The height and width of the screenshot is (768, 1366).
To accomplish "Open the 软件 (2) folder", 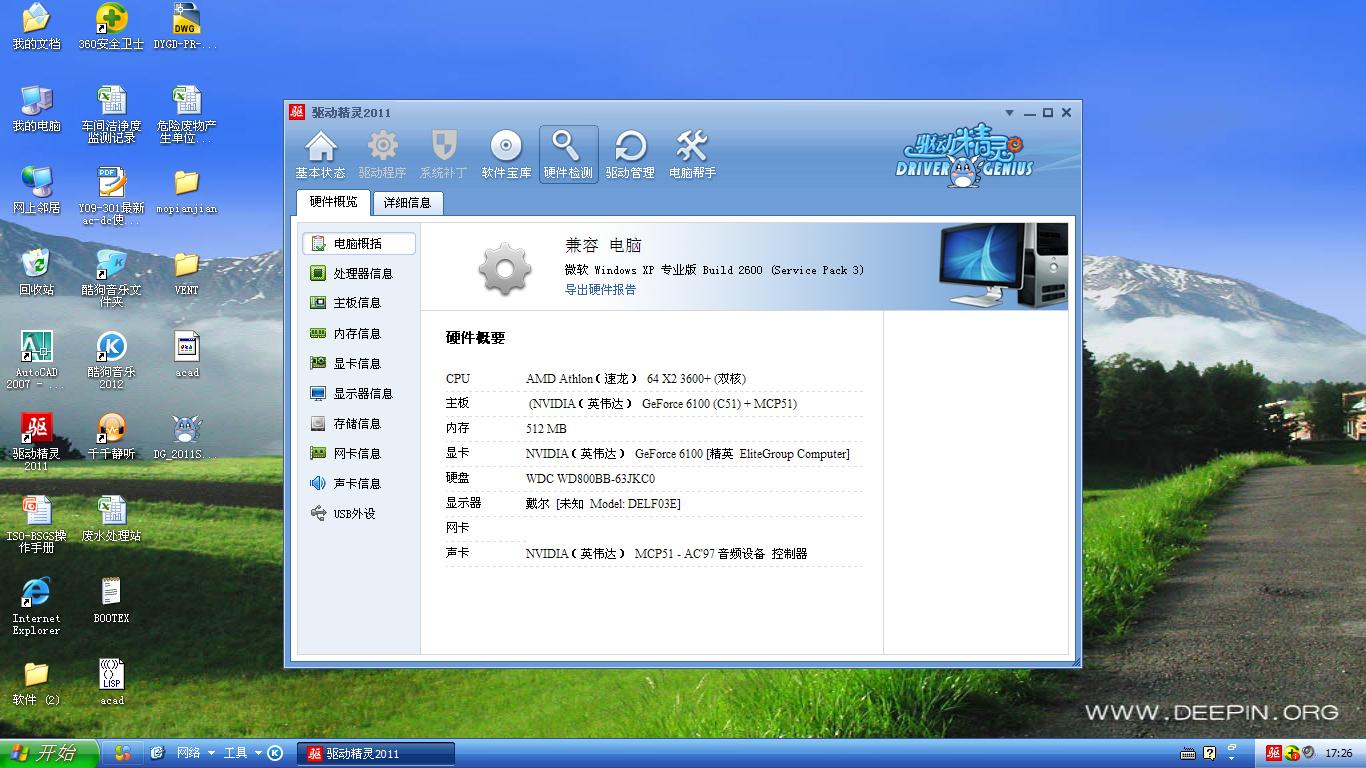I will pyautogui.click(x=36, y=683).
